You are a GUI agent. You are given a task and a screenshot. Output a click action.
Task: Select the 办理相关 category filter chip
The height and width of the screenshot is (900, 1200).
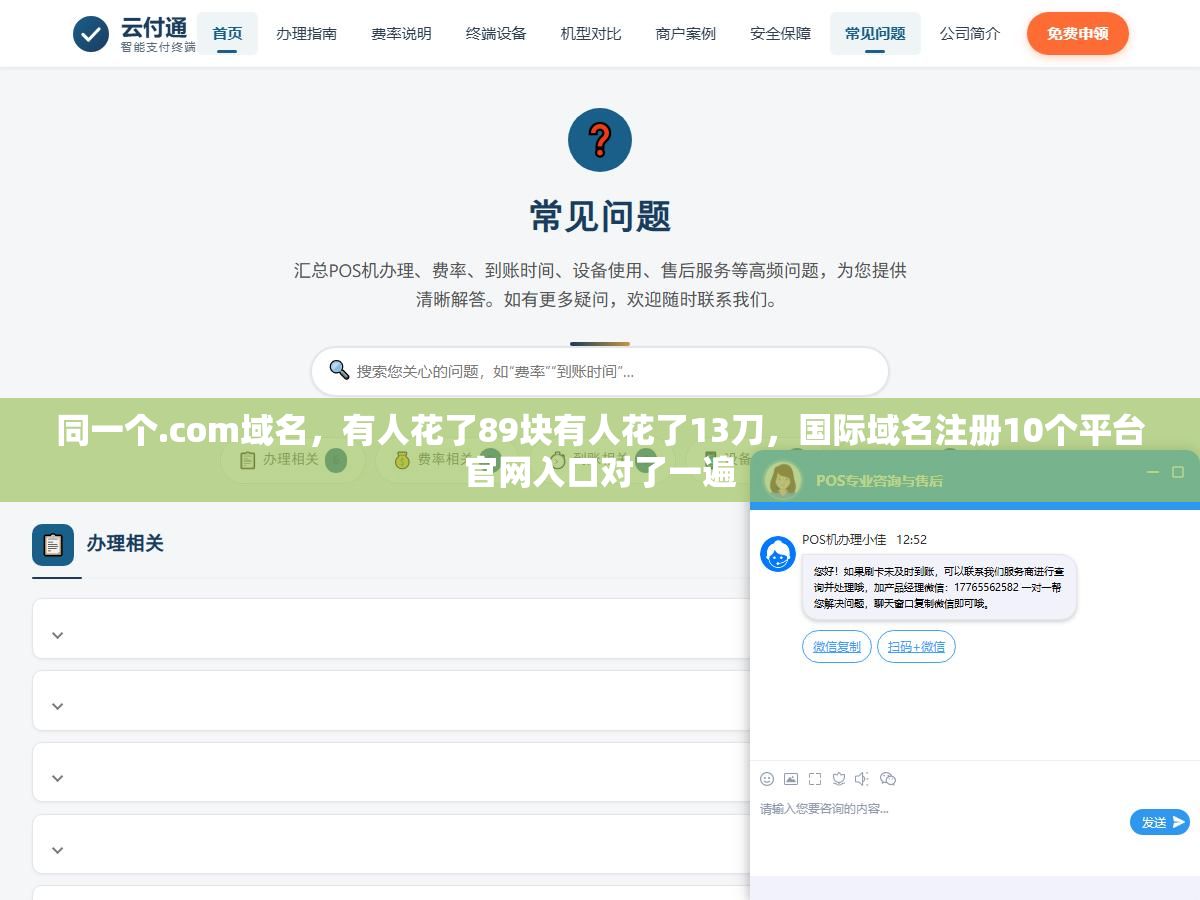point(293,459)
